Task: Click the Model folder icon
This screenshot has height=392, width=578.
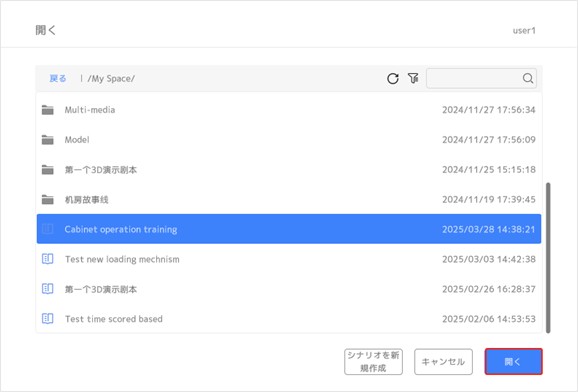Action: point(48,140)
